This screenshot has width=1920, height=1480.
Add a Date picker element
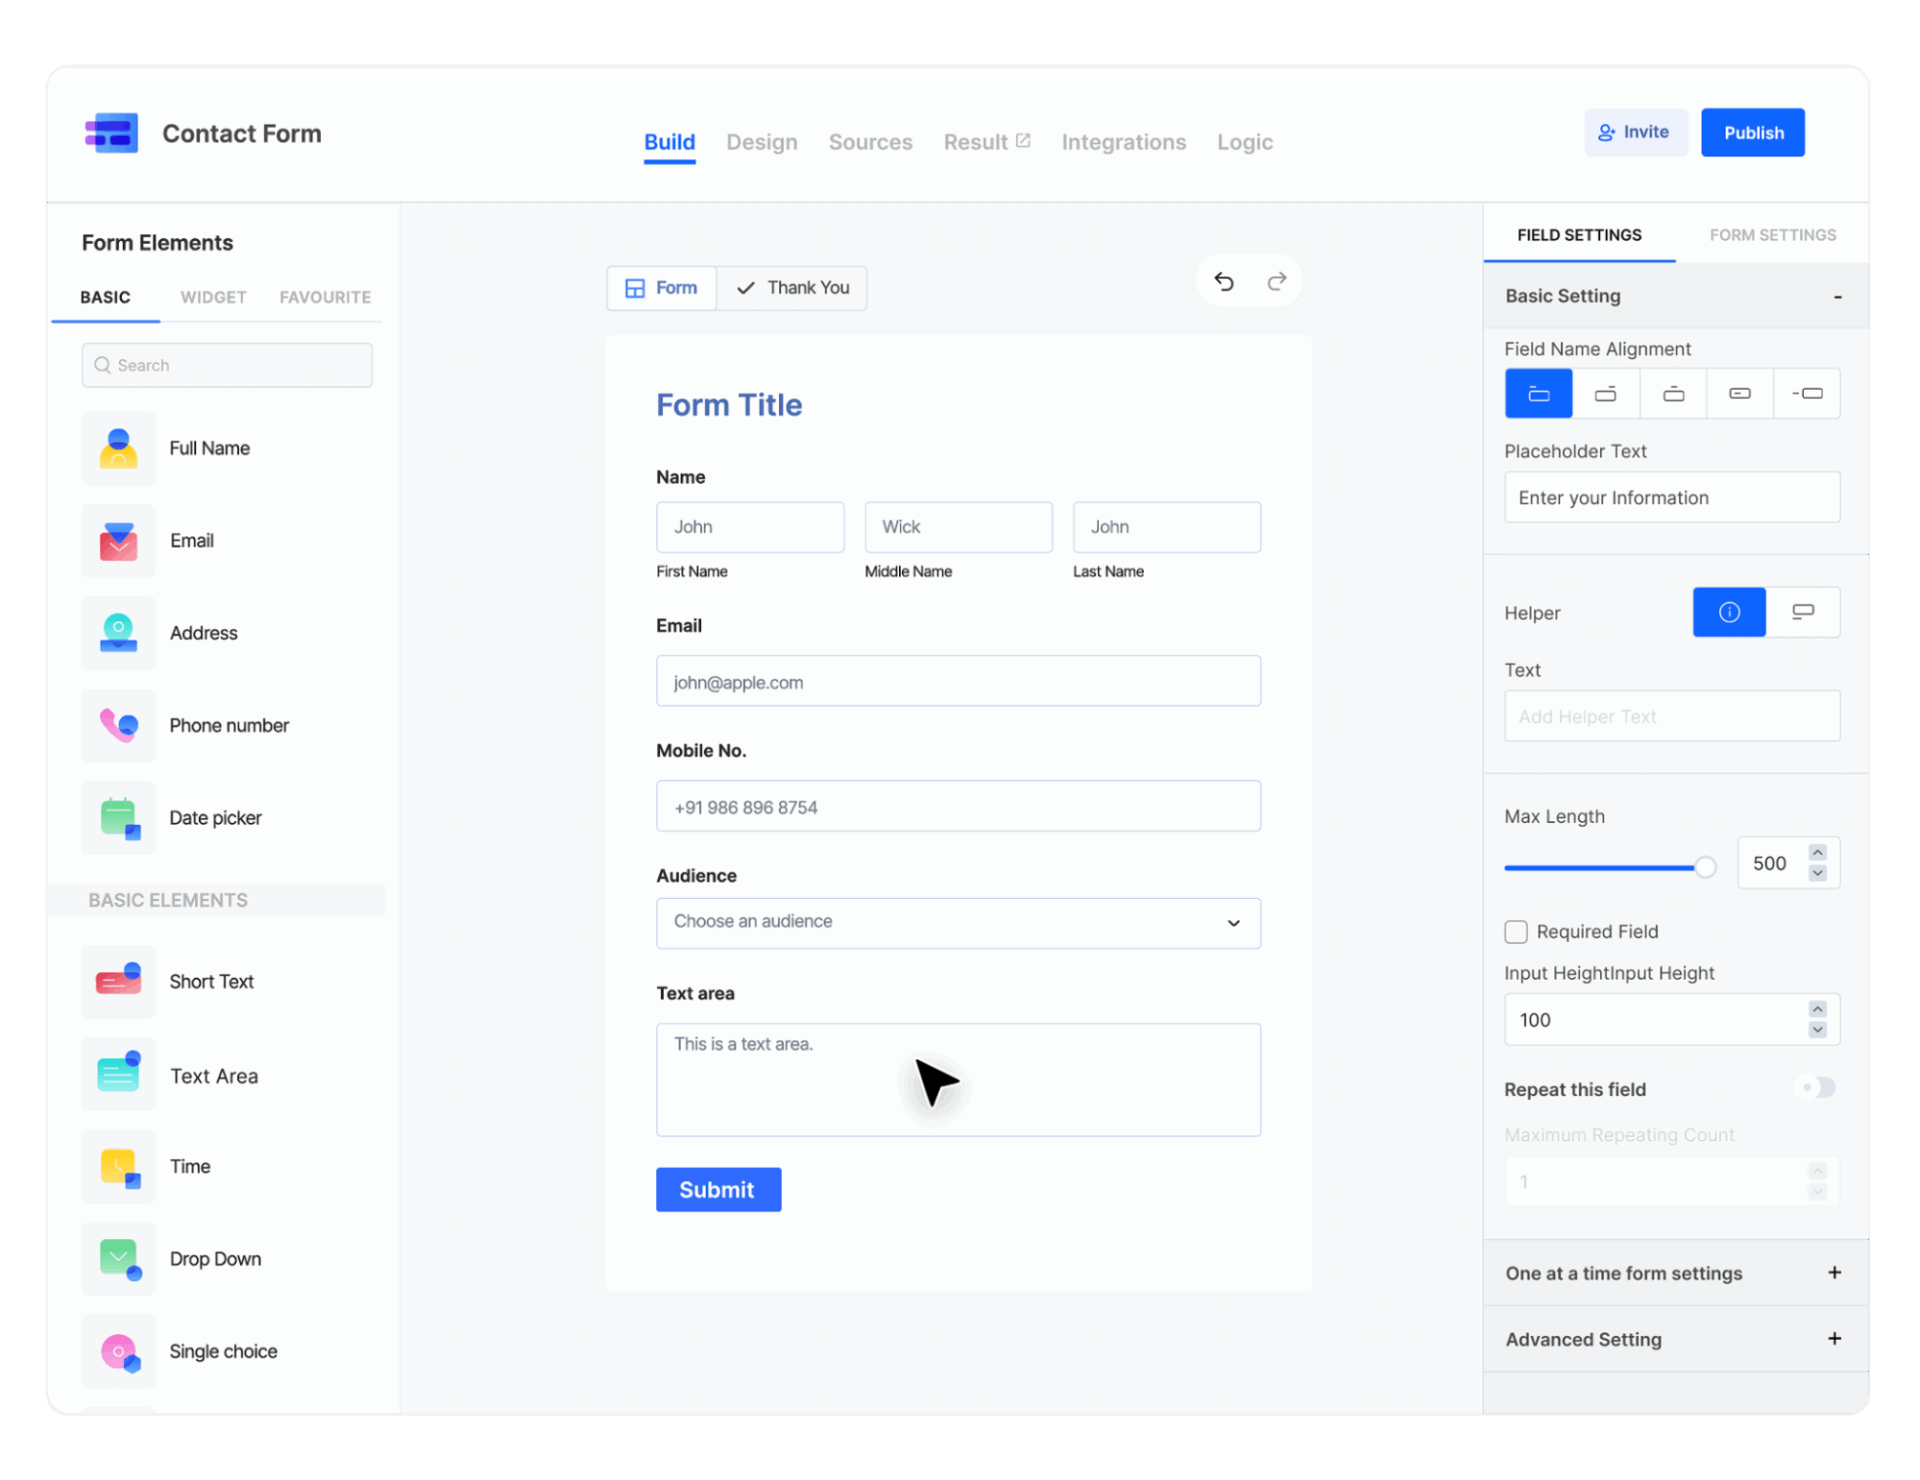118,817
